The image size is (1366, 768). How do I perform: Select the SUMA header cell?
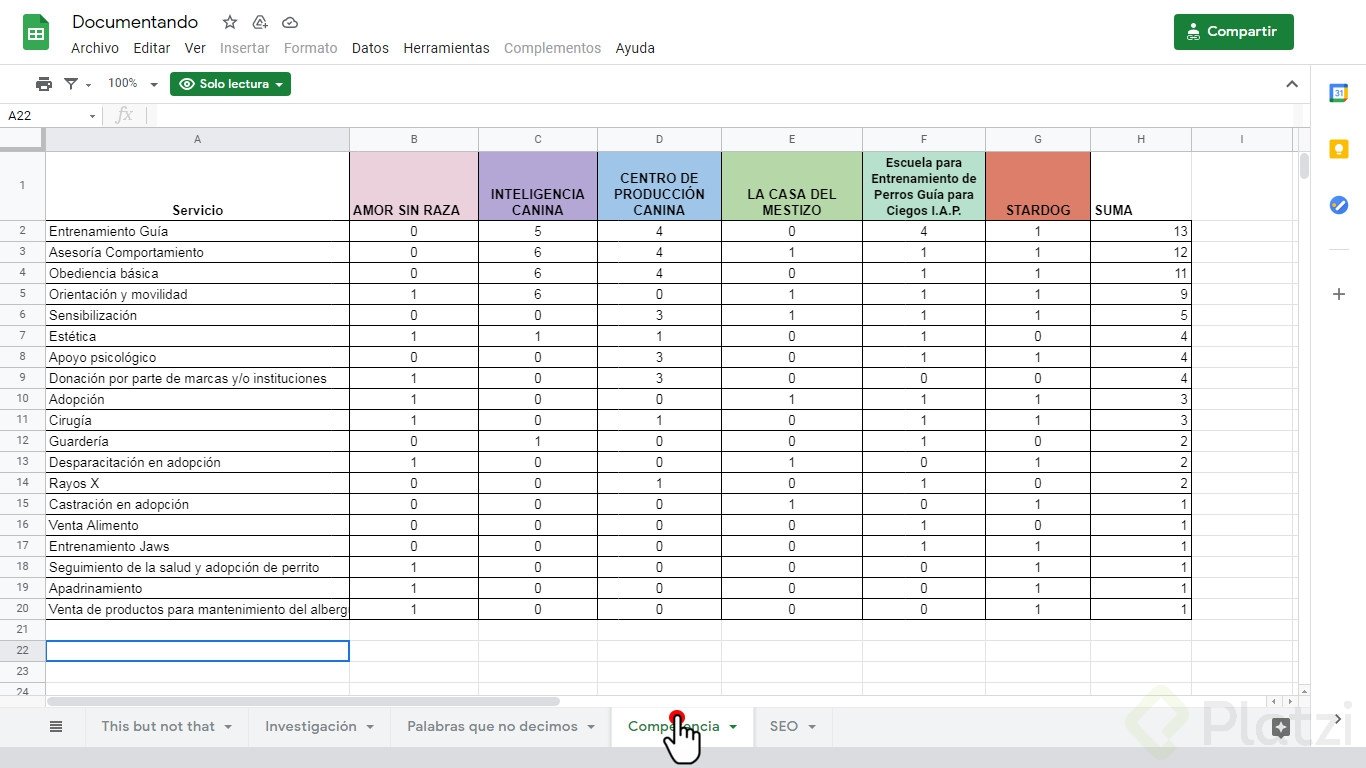click(1141, 186)
